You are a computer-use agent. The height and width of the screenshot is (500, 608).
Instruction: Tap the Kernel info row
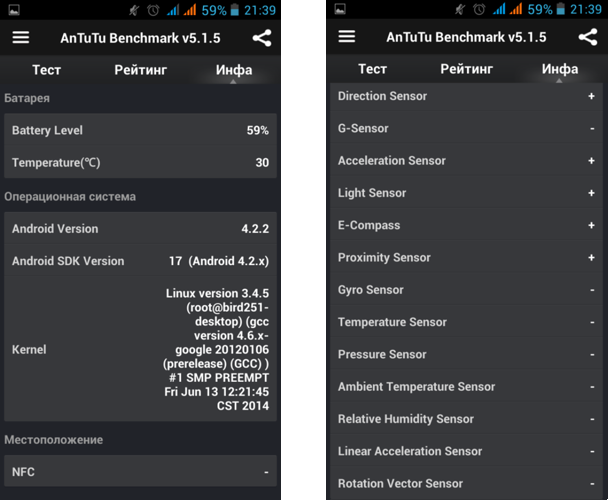pyautogui.click(x=140, y=349)
